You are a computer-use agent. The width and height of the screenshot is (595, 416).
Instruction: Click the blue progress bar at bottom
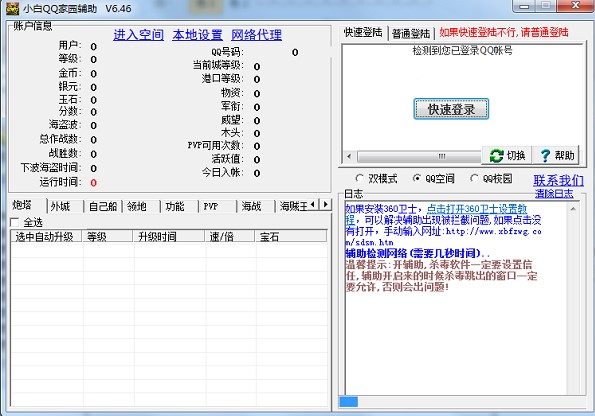click(x=349, y=402)
